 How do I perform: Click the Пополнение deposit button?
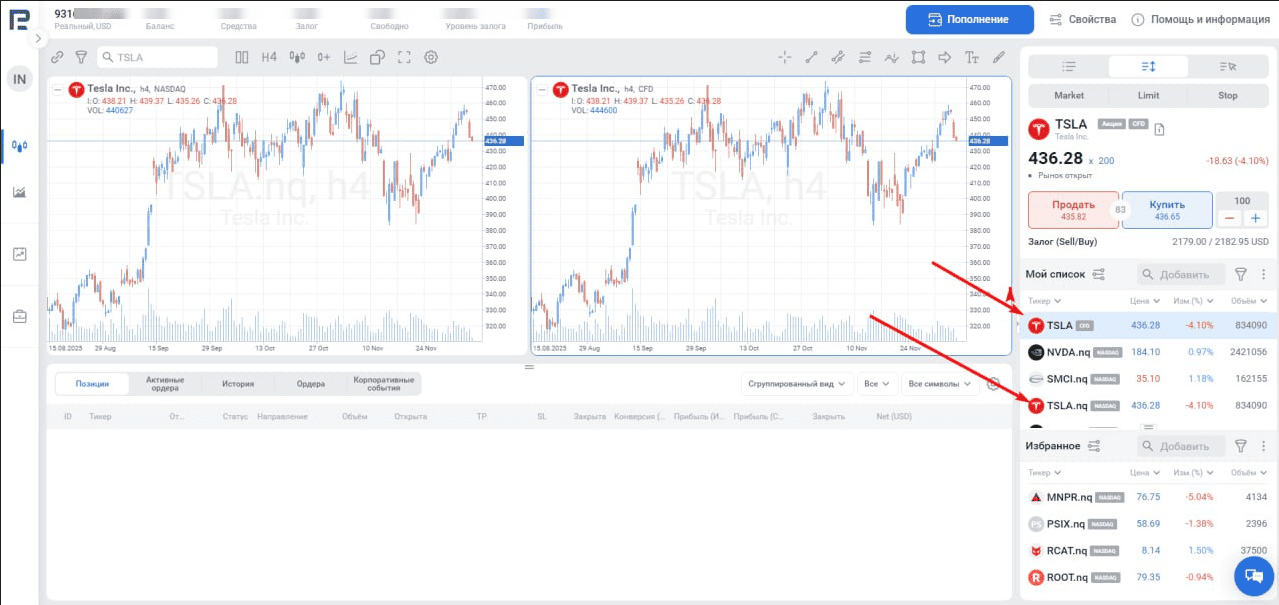970,19
